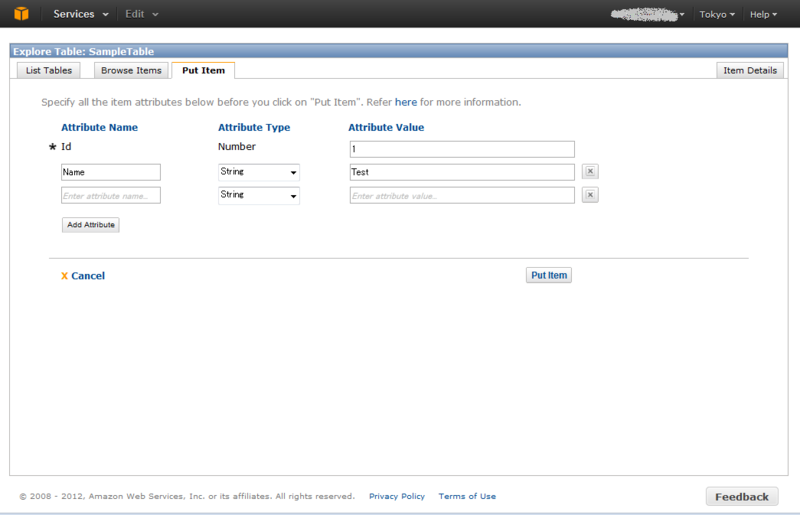Focus the value field containing Test
800x515 pixels.
click(x=462, y=172)
